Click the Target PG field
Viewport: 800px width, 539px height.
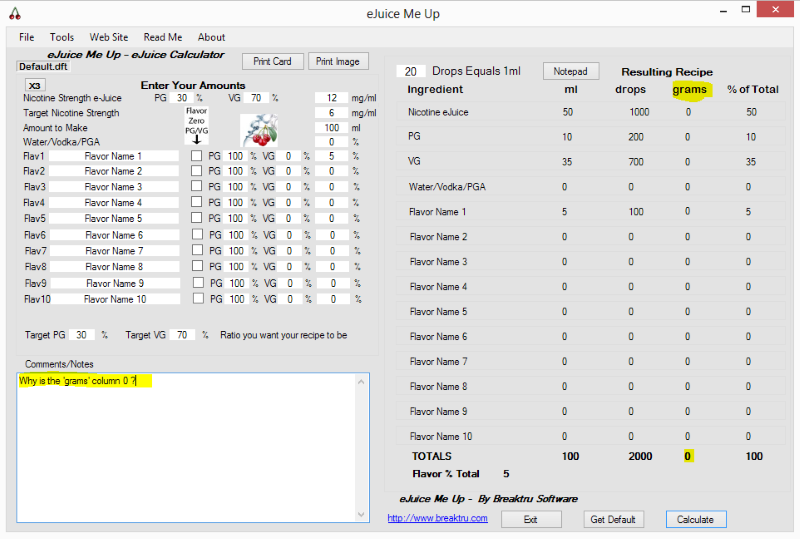(82, 335)
